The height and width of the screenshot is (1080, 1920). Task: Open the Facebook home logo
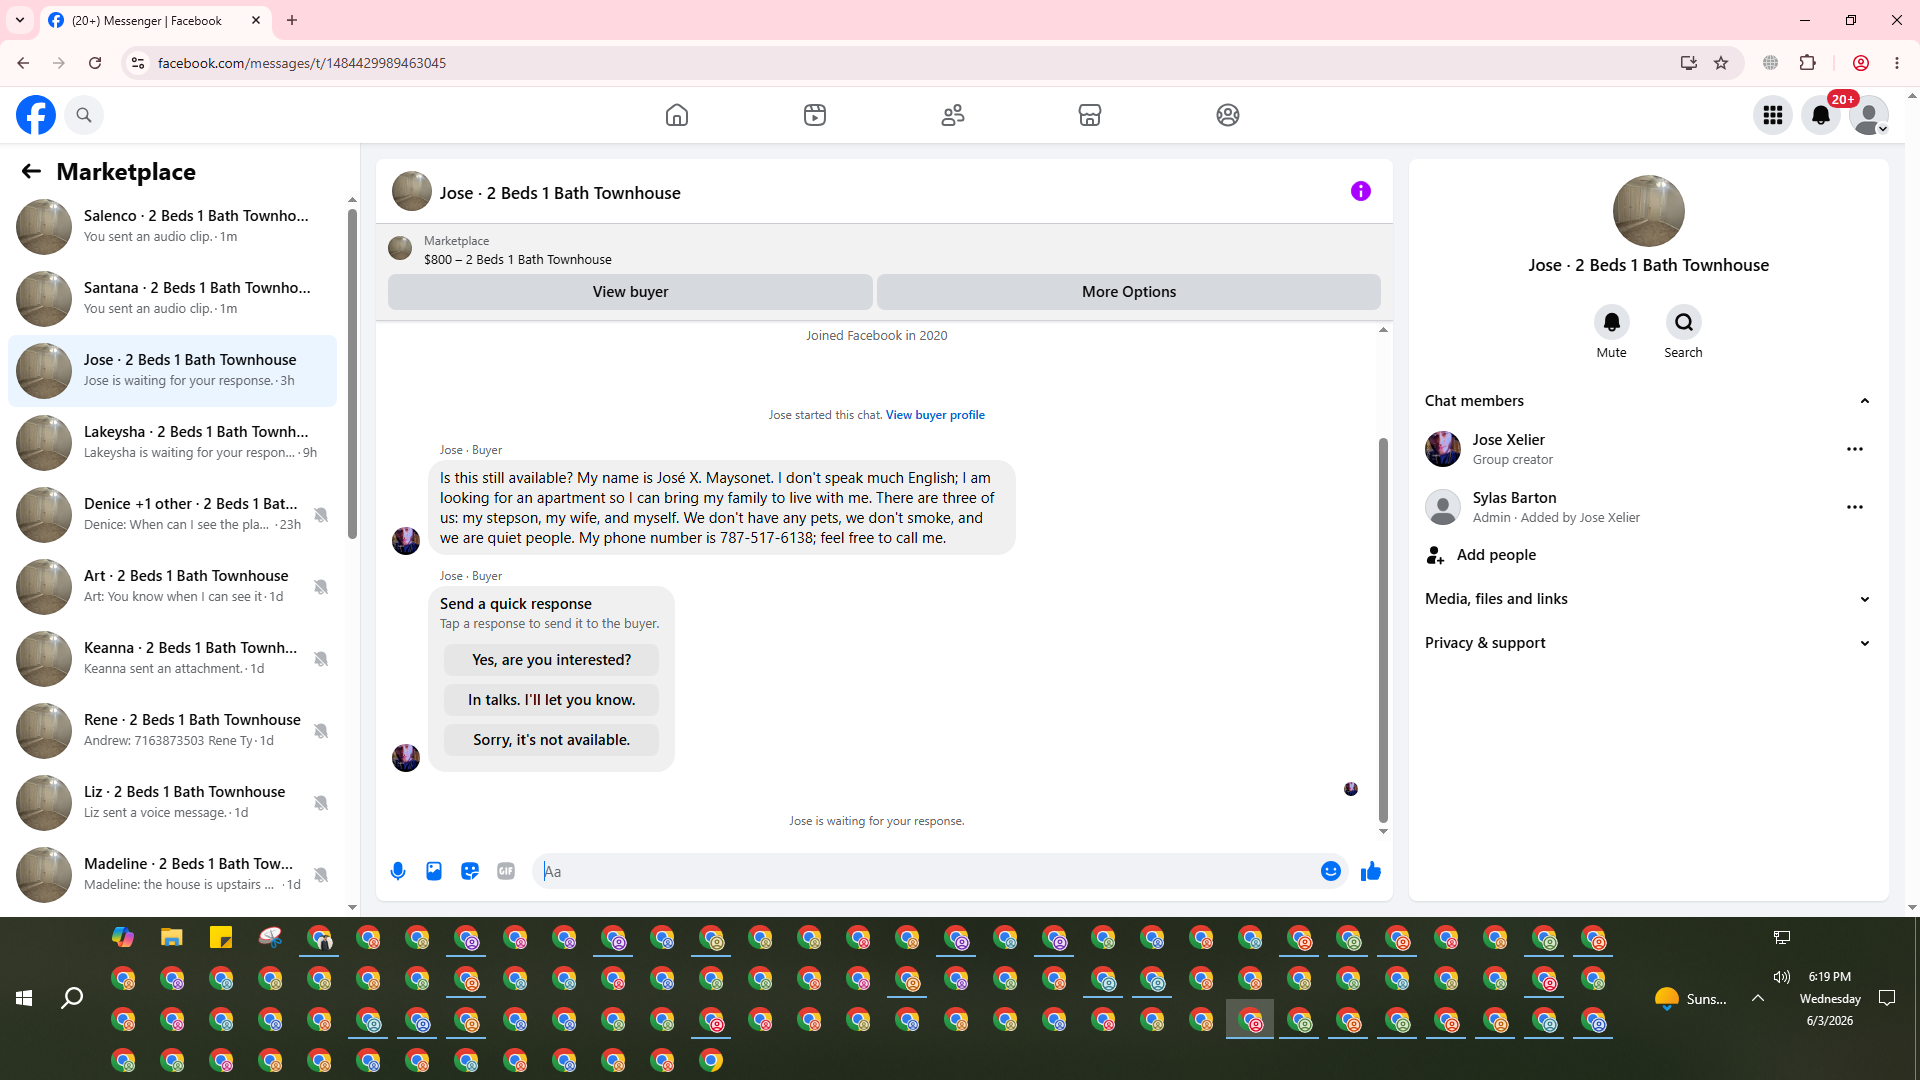(x=36, y=115)
